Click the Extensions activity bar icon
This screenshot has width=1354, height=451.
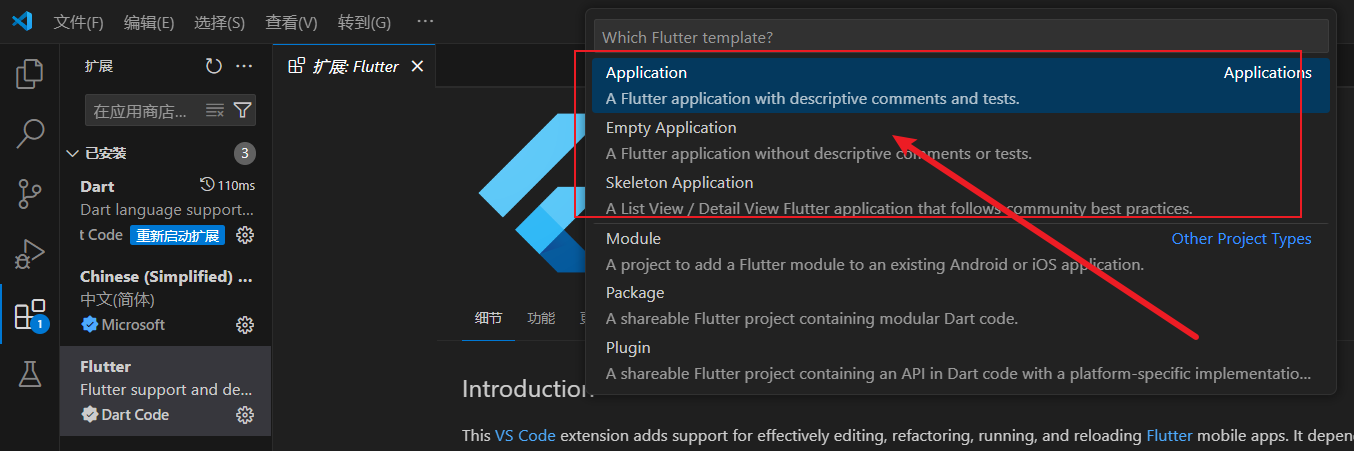(30, 315)
